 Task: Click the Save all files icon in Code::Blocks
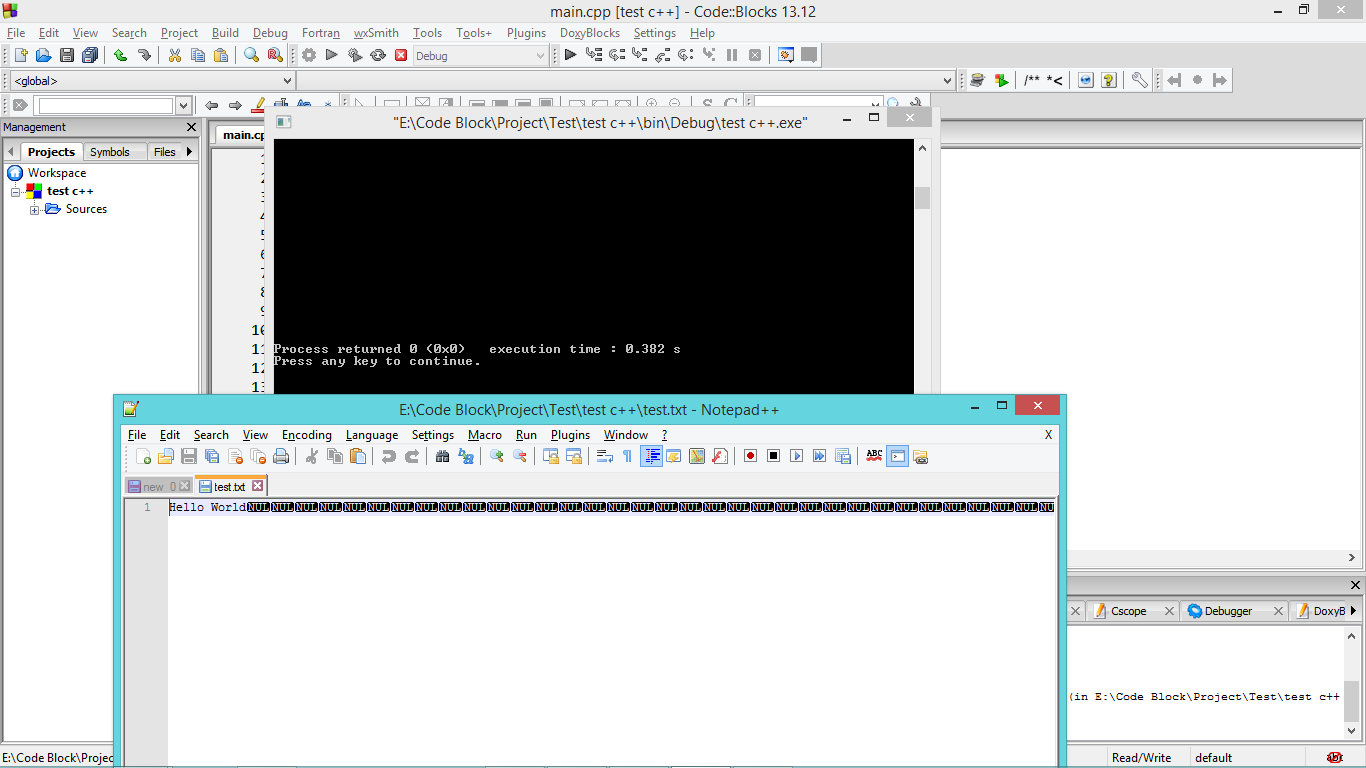90,56
